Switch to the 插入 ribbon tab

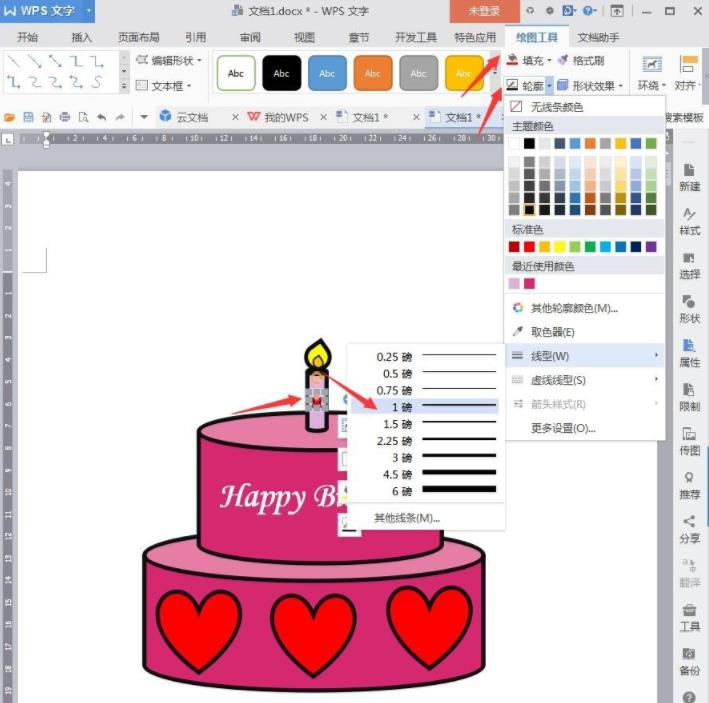81,37
